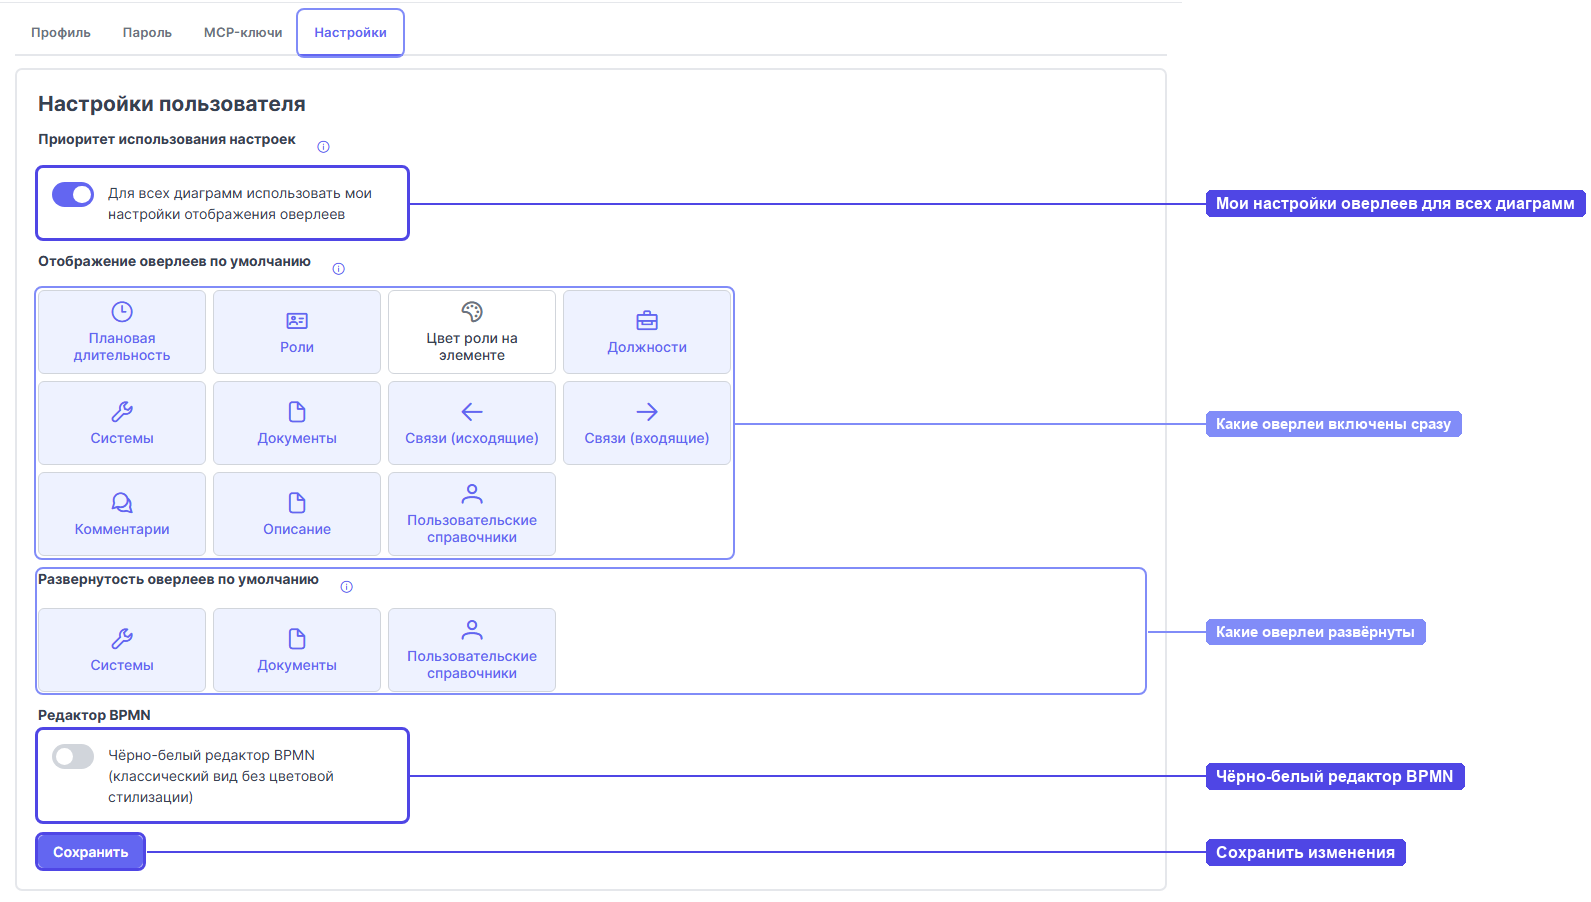
Task: Click wrench icon of Системы in Развернутость section
Action: coord(122,639)
